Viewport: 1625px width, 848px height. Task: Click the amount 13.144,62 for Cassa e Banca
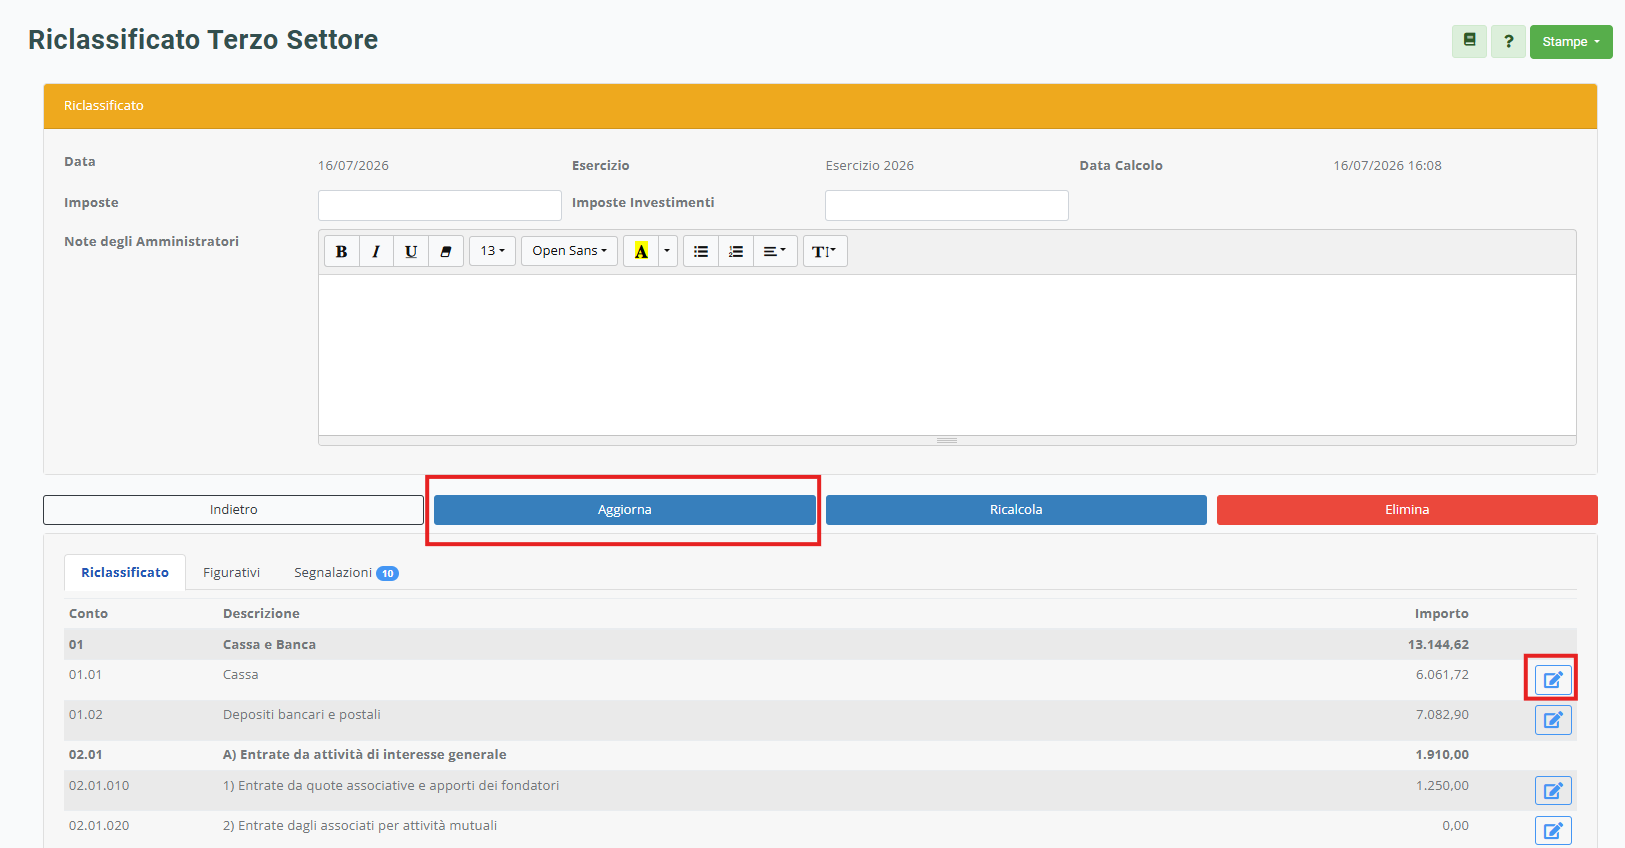coord(1438,645)
